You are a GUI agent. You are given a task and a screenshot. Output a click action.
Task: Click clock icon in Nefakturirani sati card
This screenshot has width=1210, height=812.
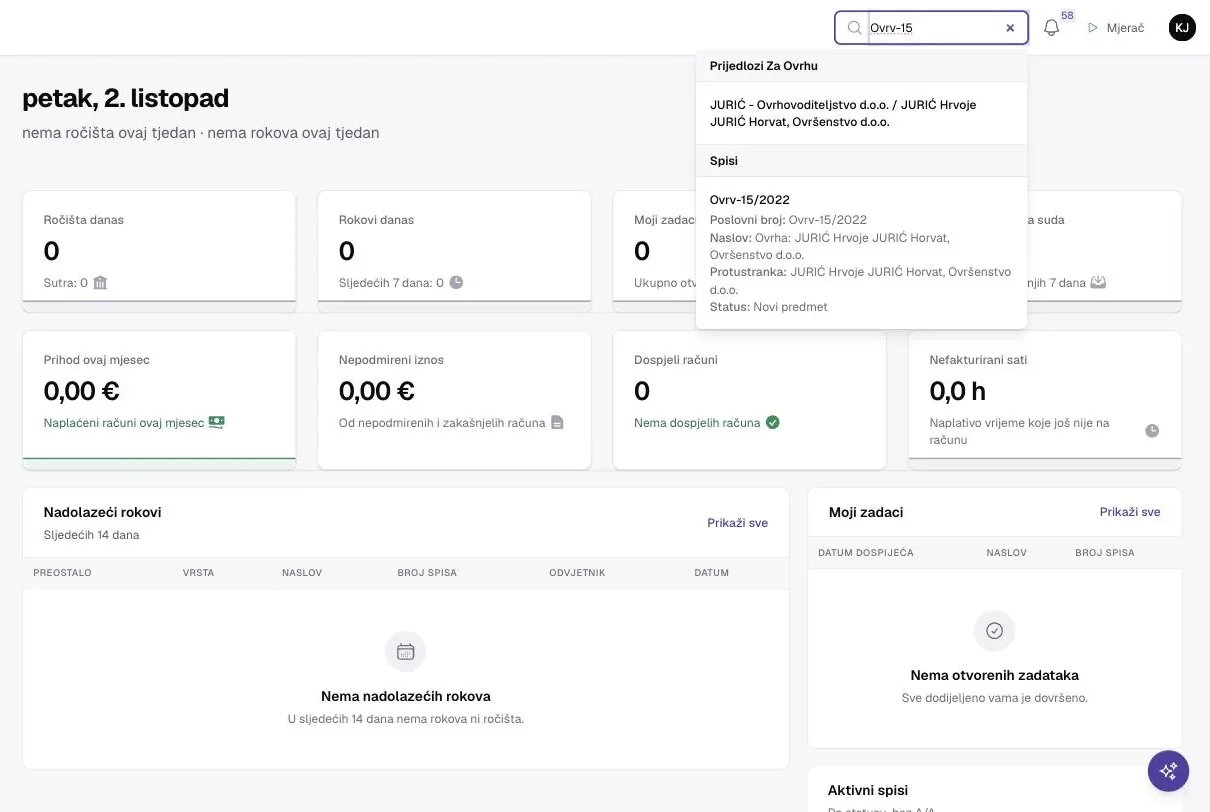tap(1152, 431)
